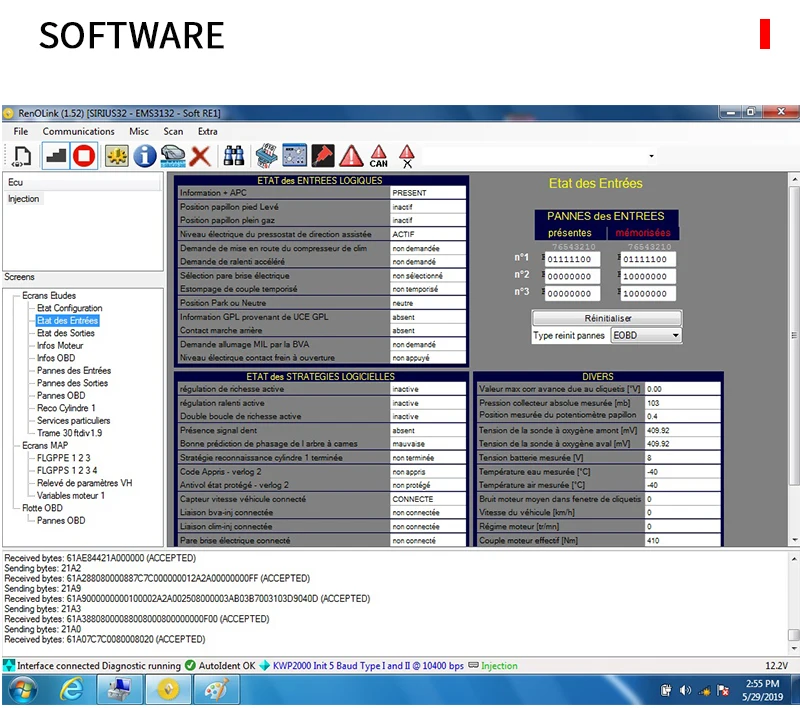800x708 pixels.
Task: Click présentes n°1 fault field 01111100
Action: 572,259
